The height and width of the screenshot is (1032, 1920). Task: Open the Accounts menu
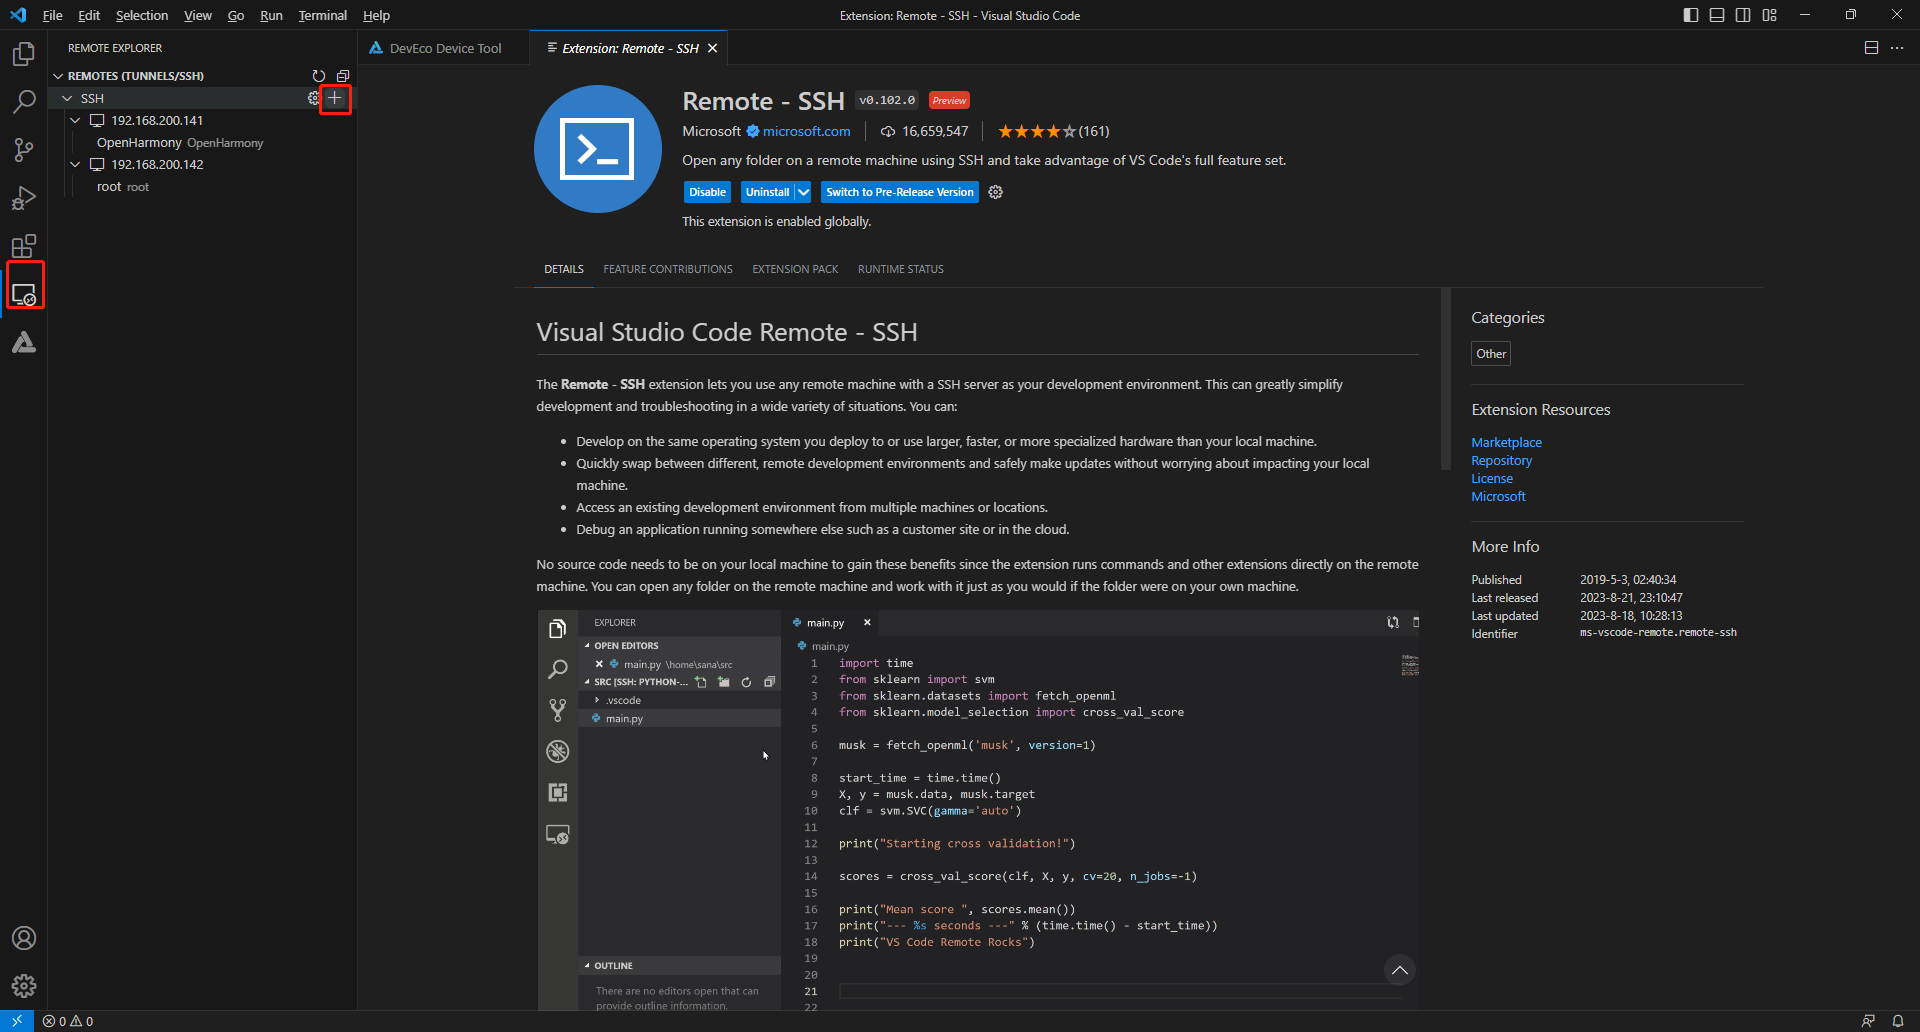[x=24, y=938]
